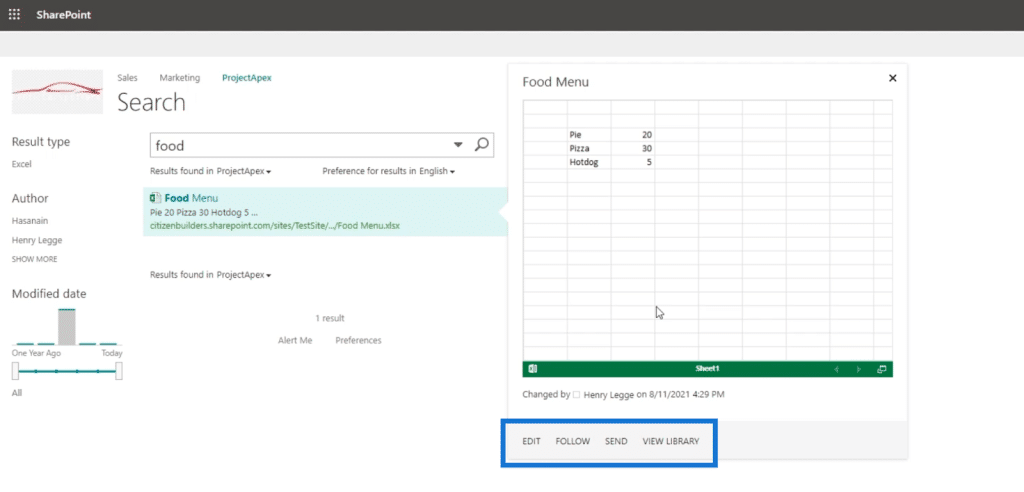
Task: Click the SharePoint title in header
Action: (x=63, y=15)
